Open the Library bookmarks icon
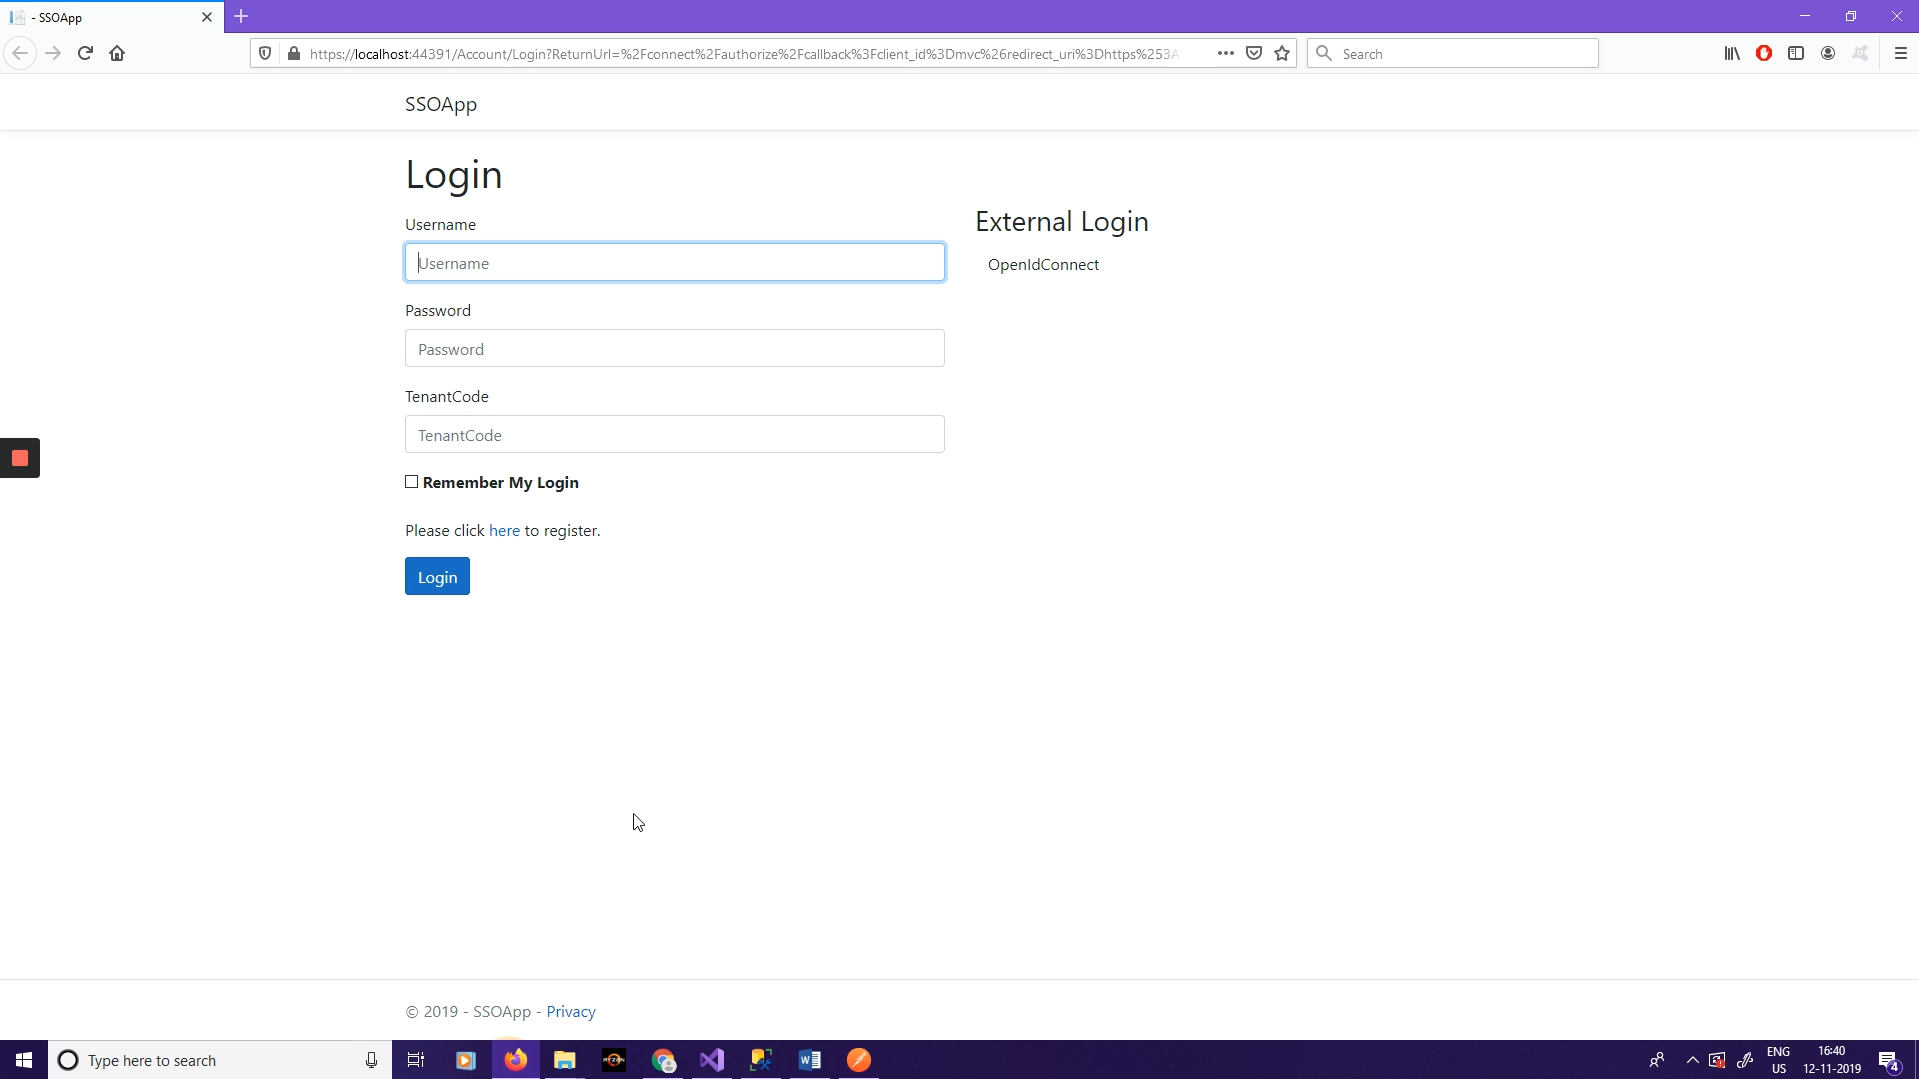 click(1732, 53)
